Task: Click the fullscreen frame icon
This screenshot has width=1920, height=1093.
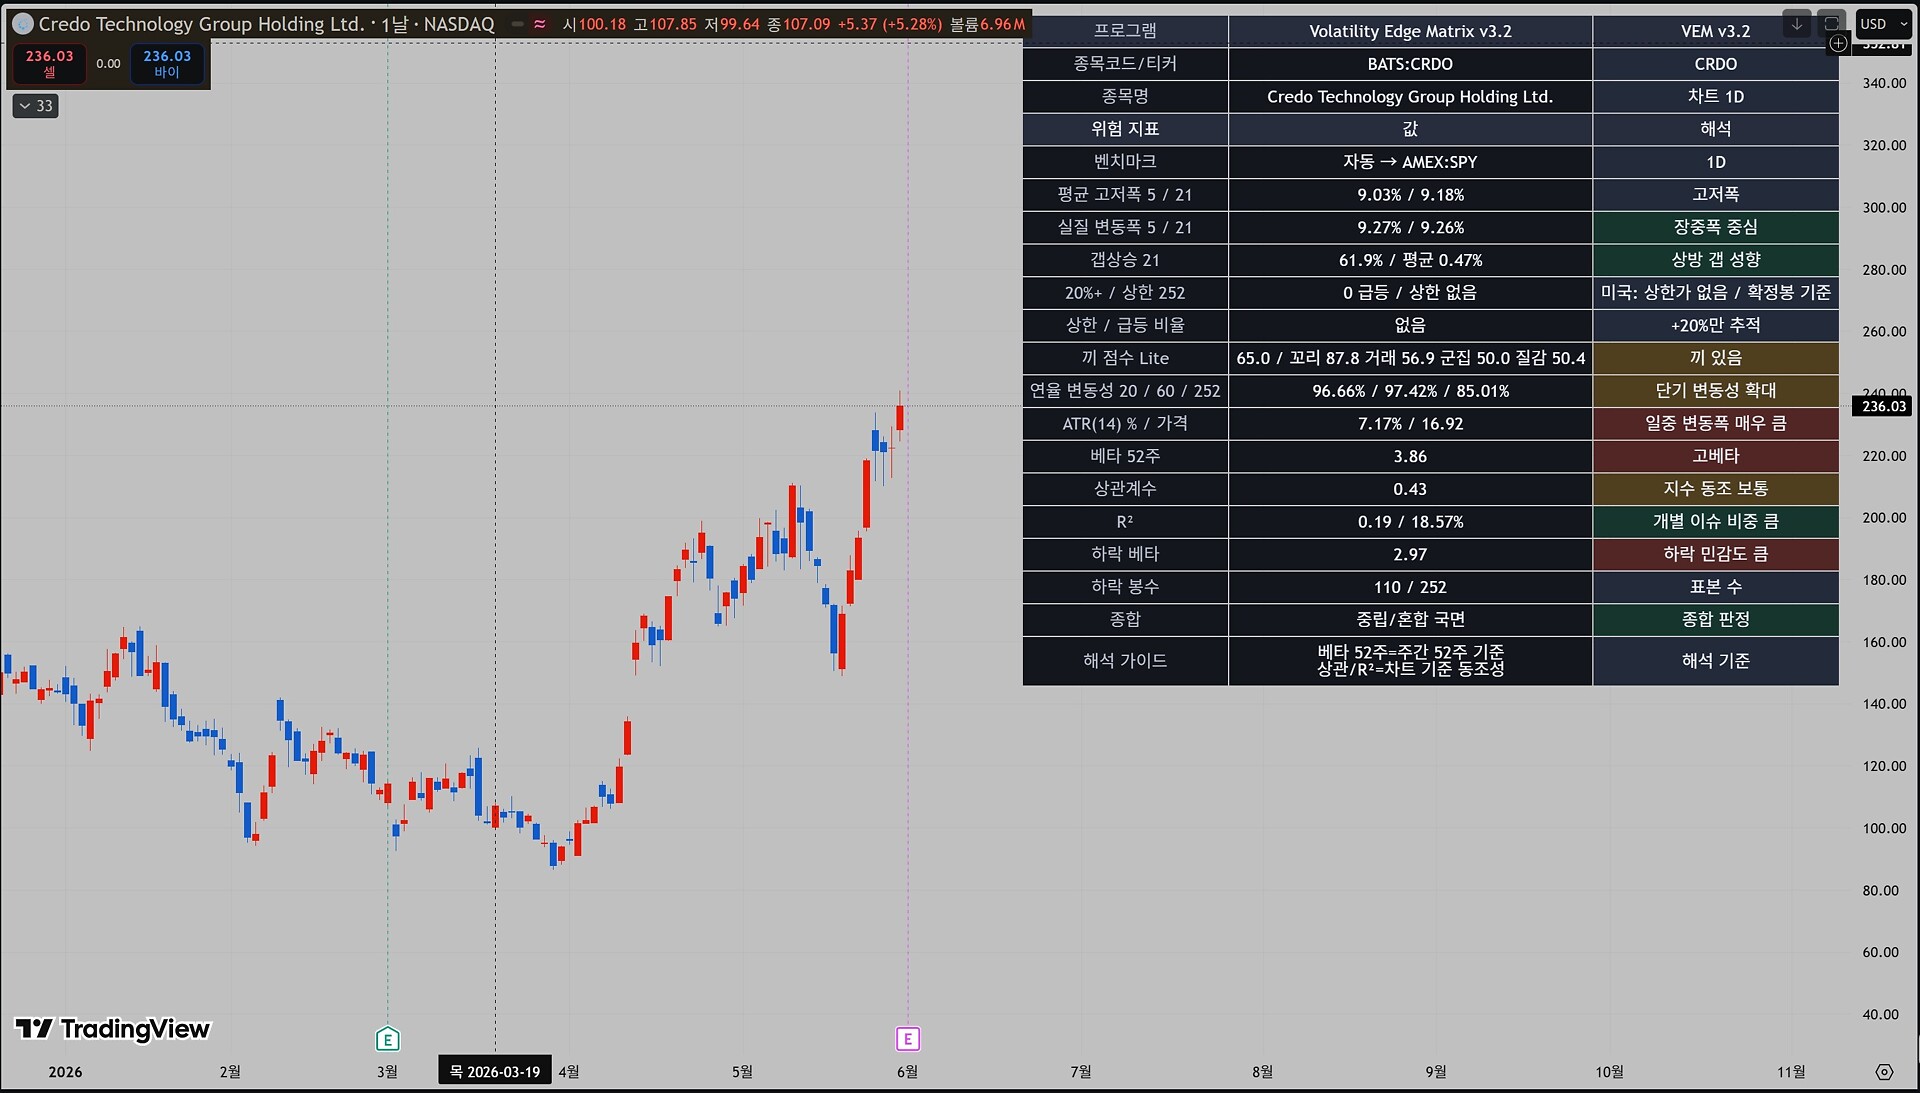Action: (x=1831, y=24)
